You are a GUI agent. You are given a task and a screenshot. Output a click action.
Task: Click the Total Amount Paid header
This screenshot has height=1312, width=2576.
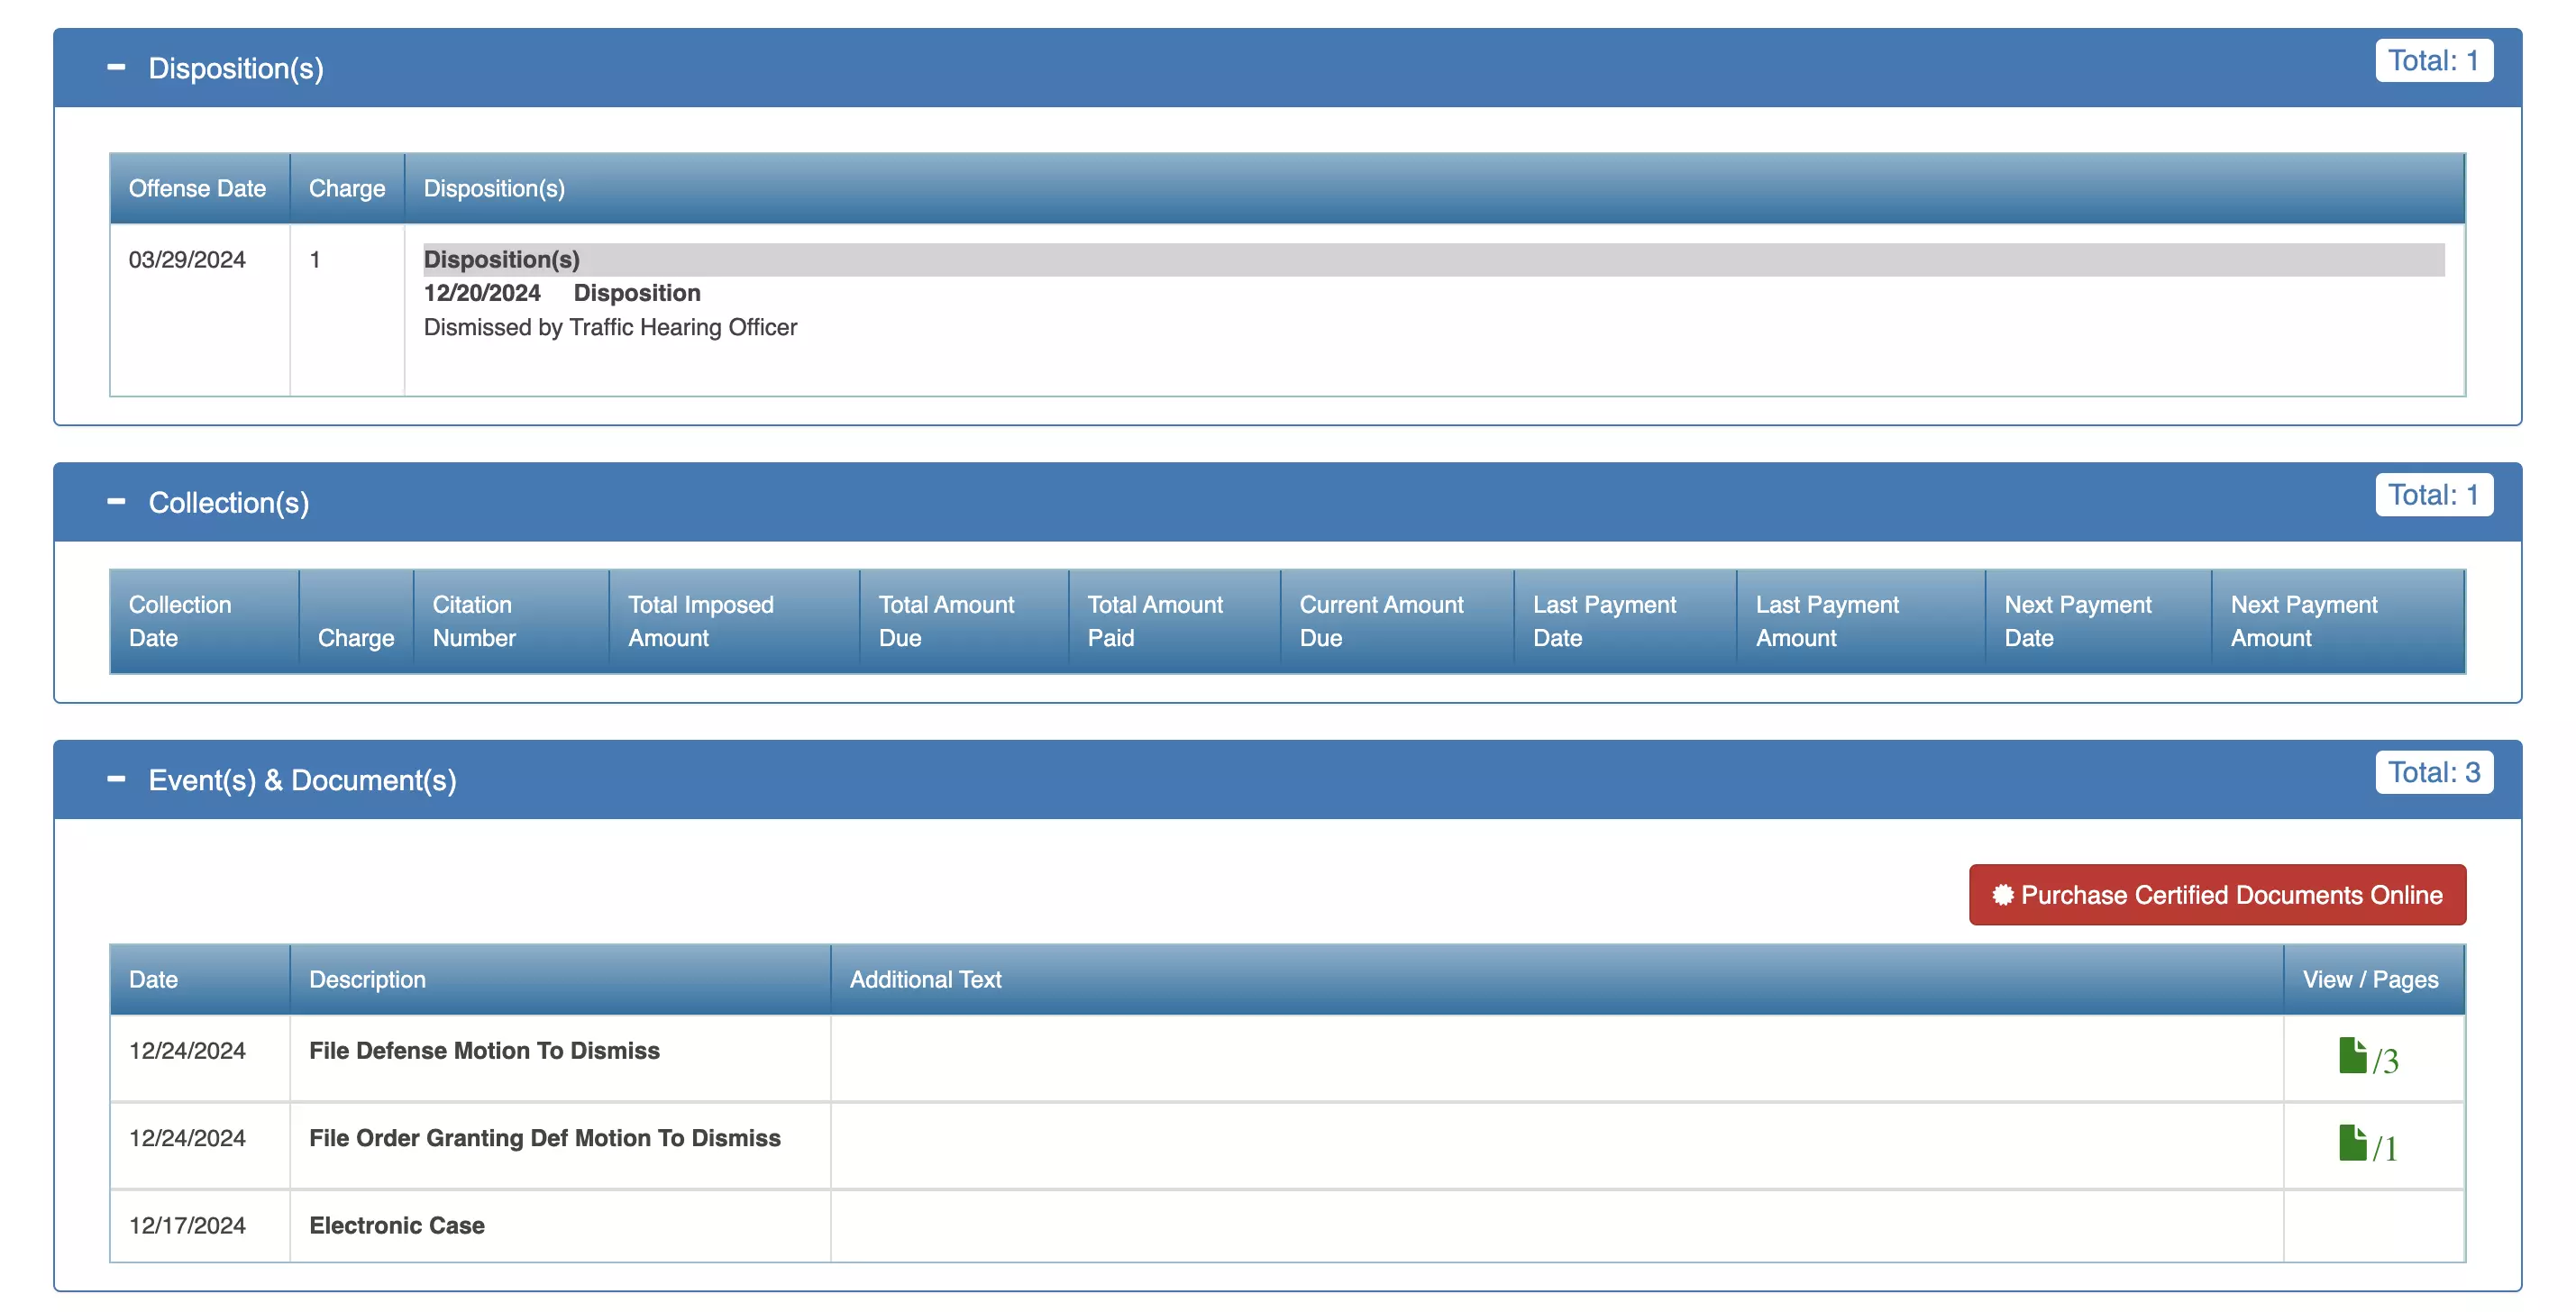point(1174,621)
